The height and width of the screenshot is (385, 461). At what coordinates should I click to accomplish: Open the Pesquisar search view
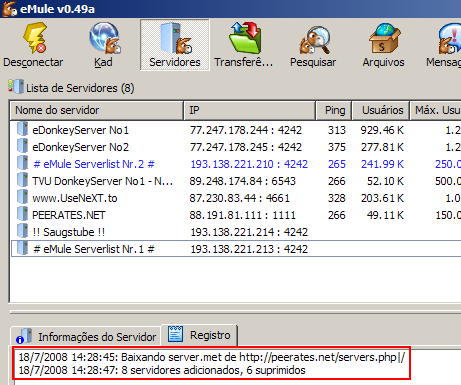[x=313, y=45]
